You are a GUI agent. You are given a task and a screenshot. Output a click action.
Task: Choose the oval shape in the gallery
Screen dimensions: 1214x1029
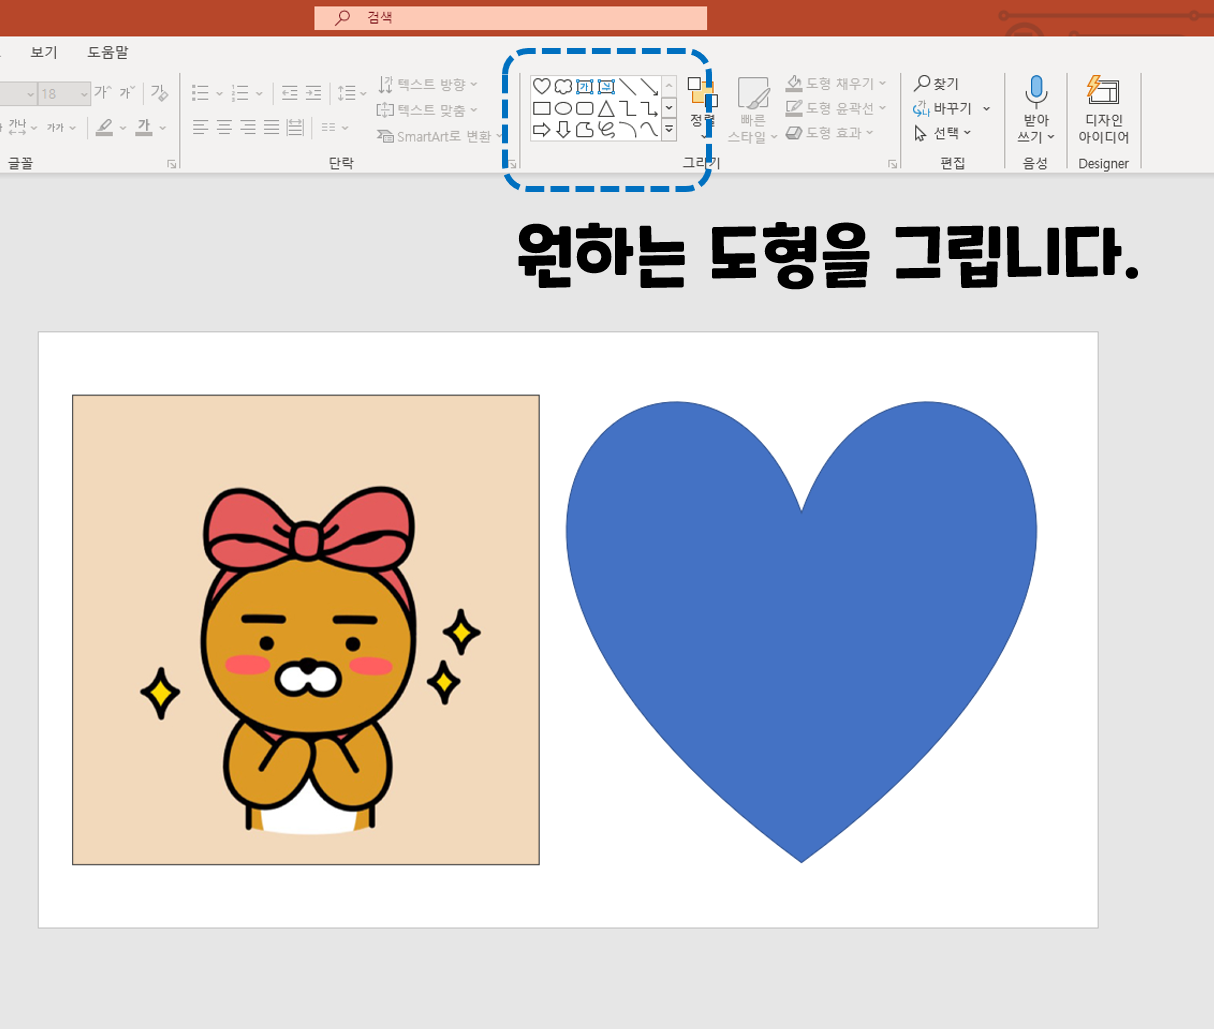tap(564, 108)
